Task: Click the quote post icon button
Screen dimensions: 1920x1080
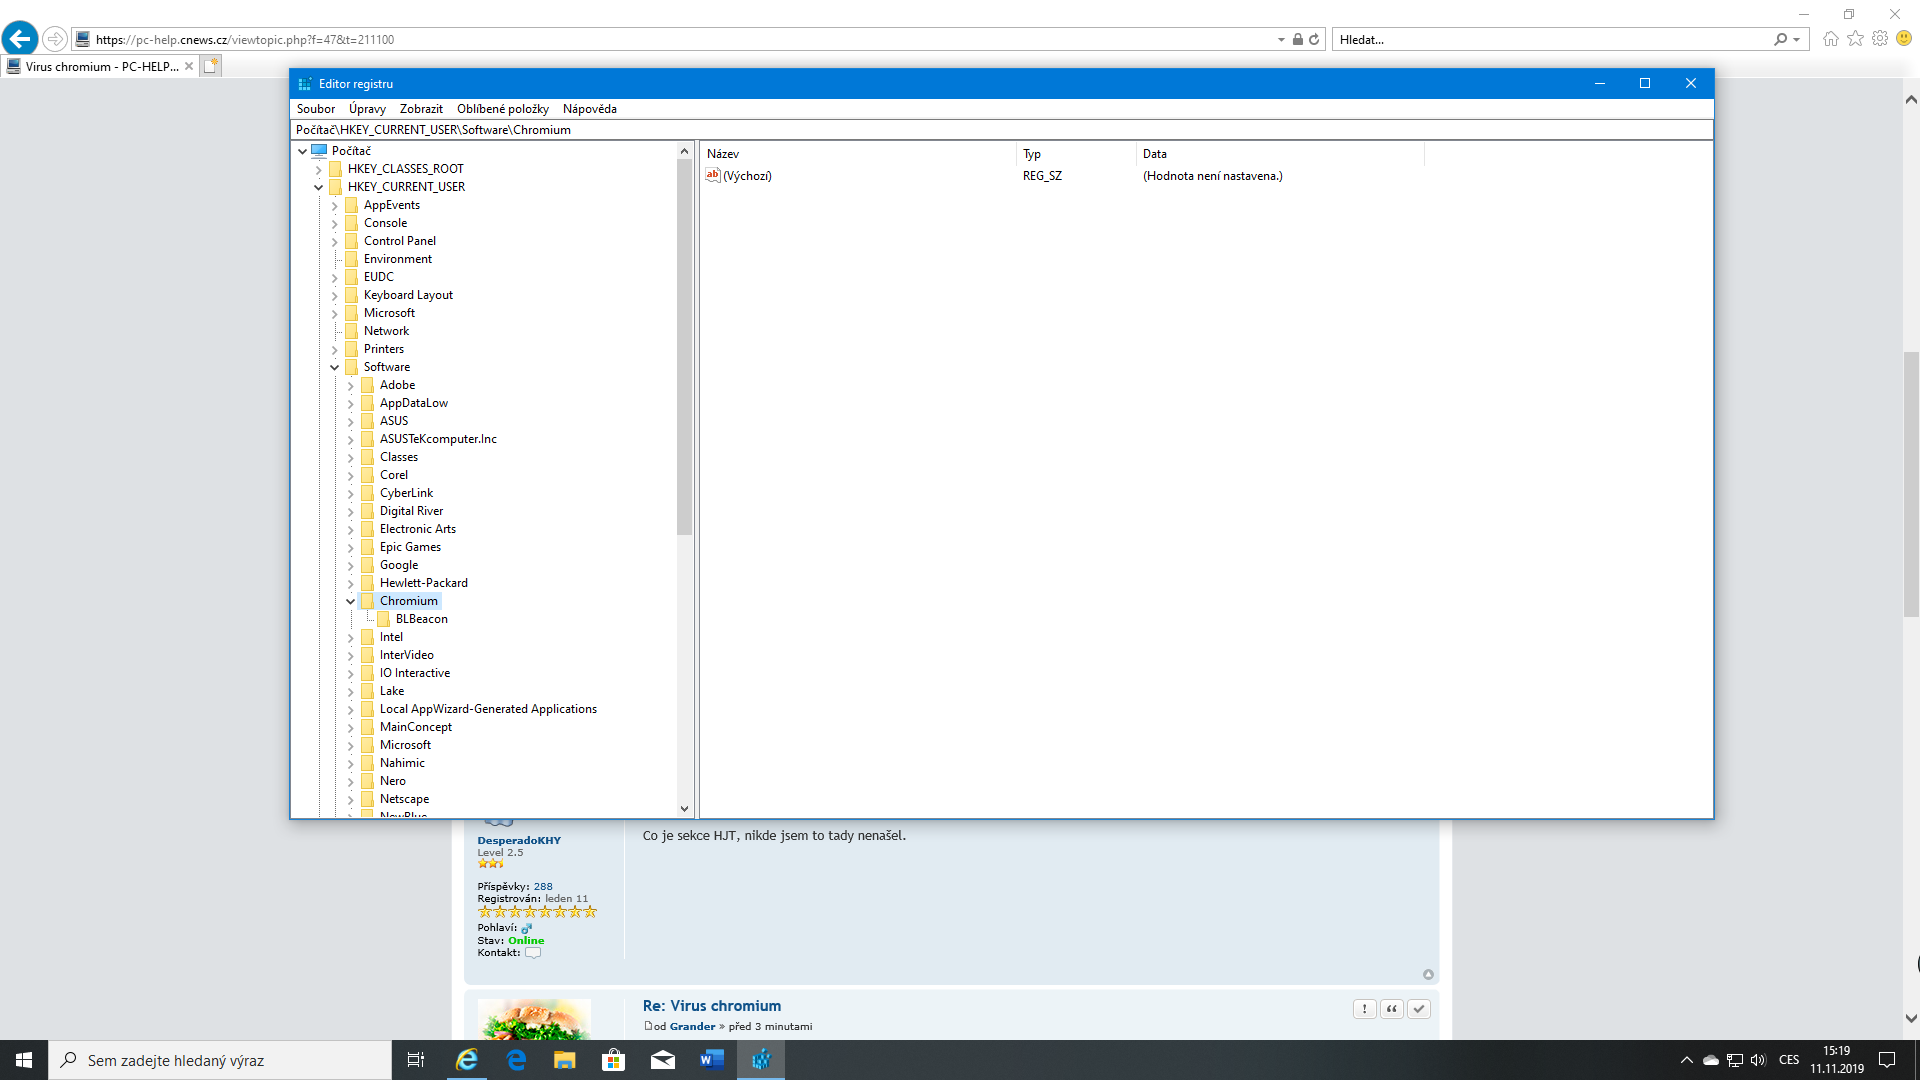Action: tap(1391, 1009)
